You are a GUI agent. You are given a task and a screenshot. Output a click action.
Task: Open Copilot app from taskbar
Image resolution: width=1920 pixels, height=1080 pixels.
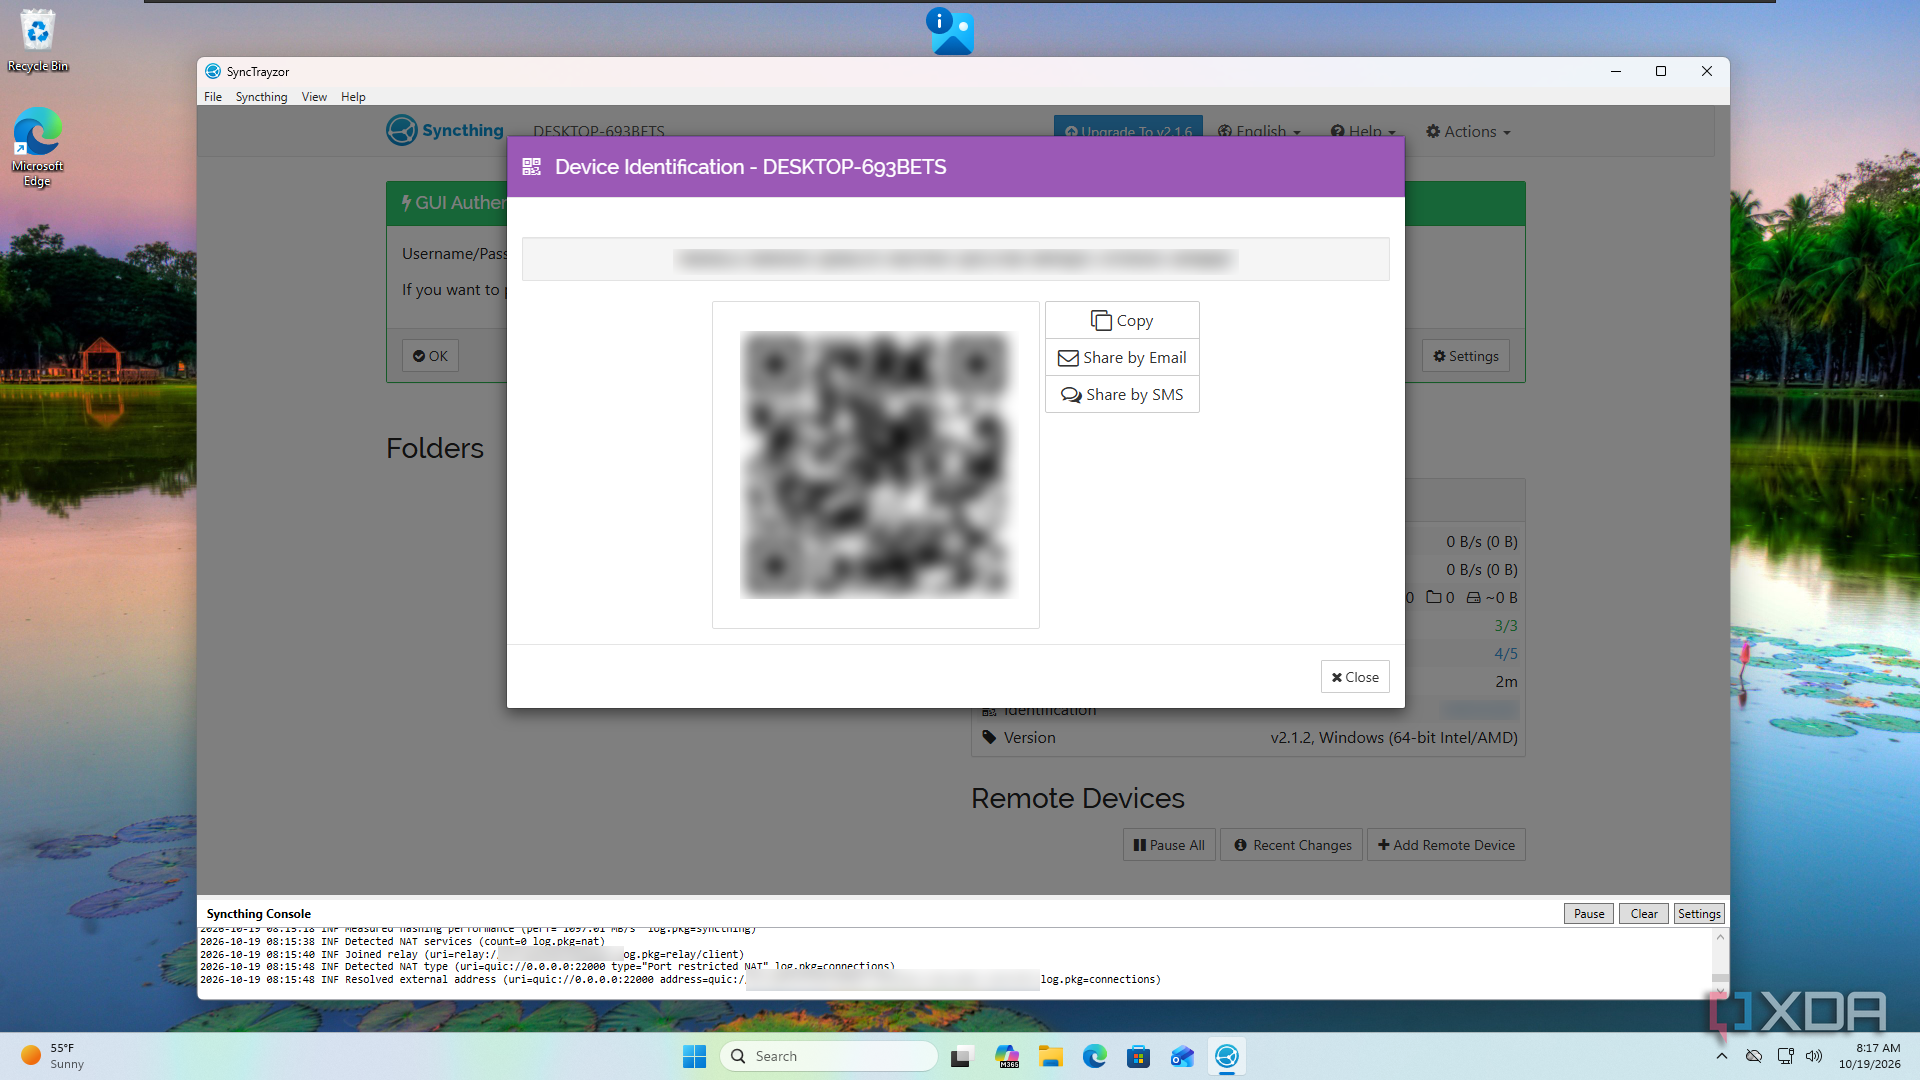[1006, 1056]
